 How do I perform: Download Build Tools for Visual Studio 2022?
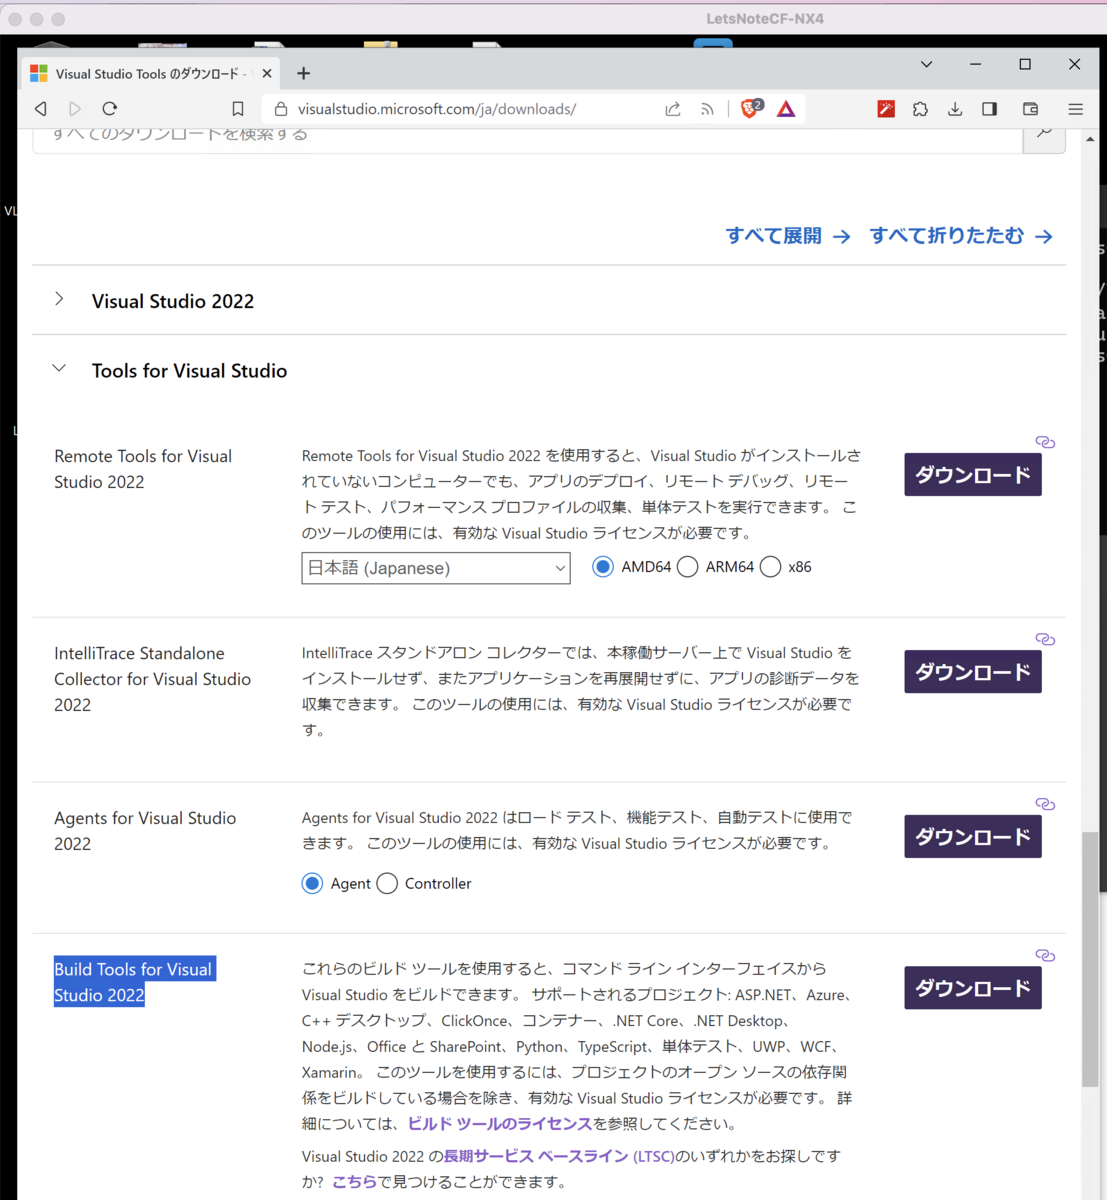coord(973,988)
